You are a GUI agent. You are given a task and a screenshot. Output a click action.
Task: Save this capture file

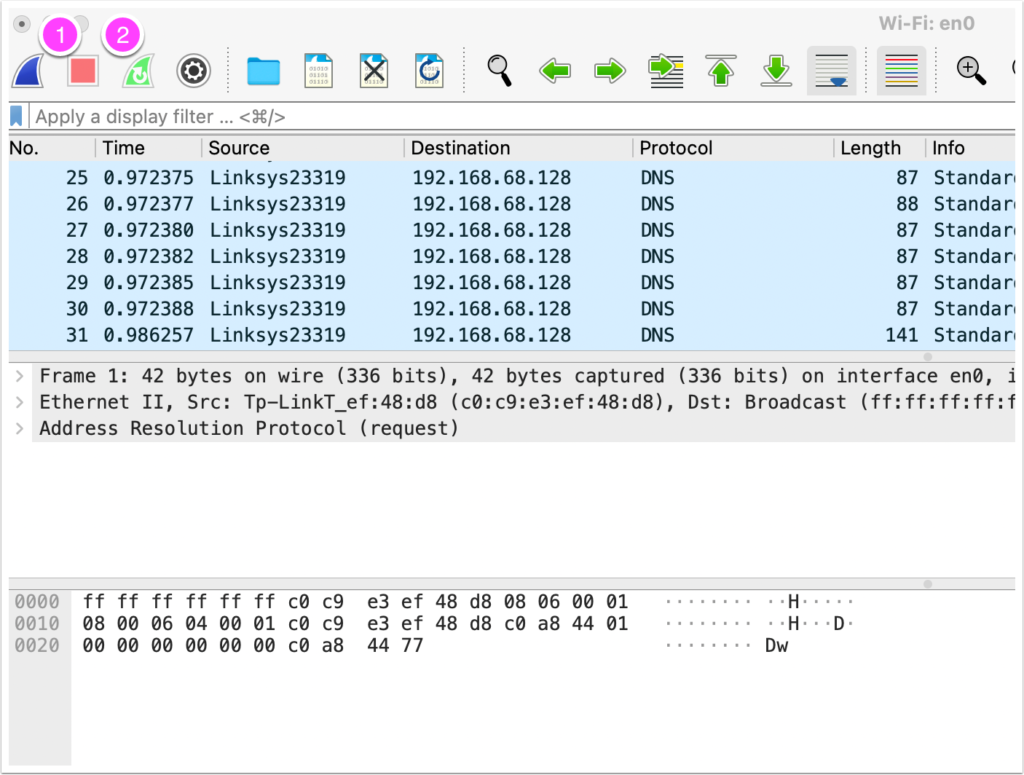coord(318,71)
